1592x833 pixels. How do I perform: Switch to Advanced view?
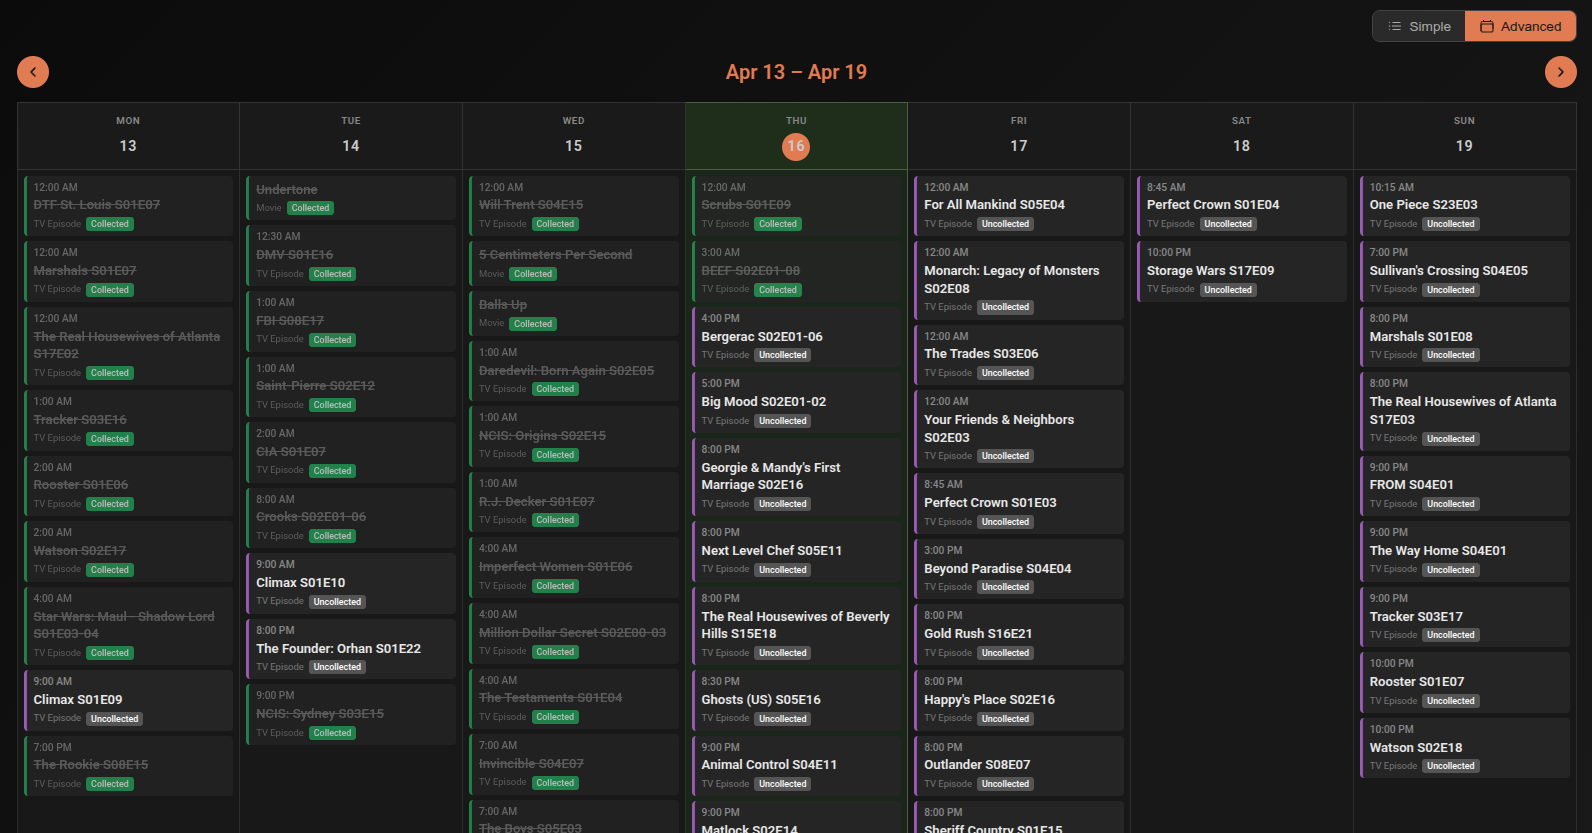point(1520,27)
